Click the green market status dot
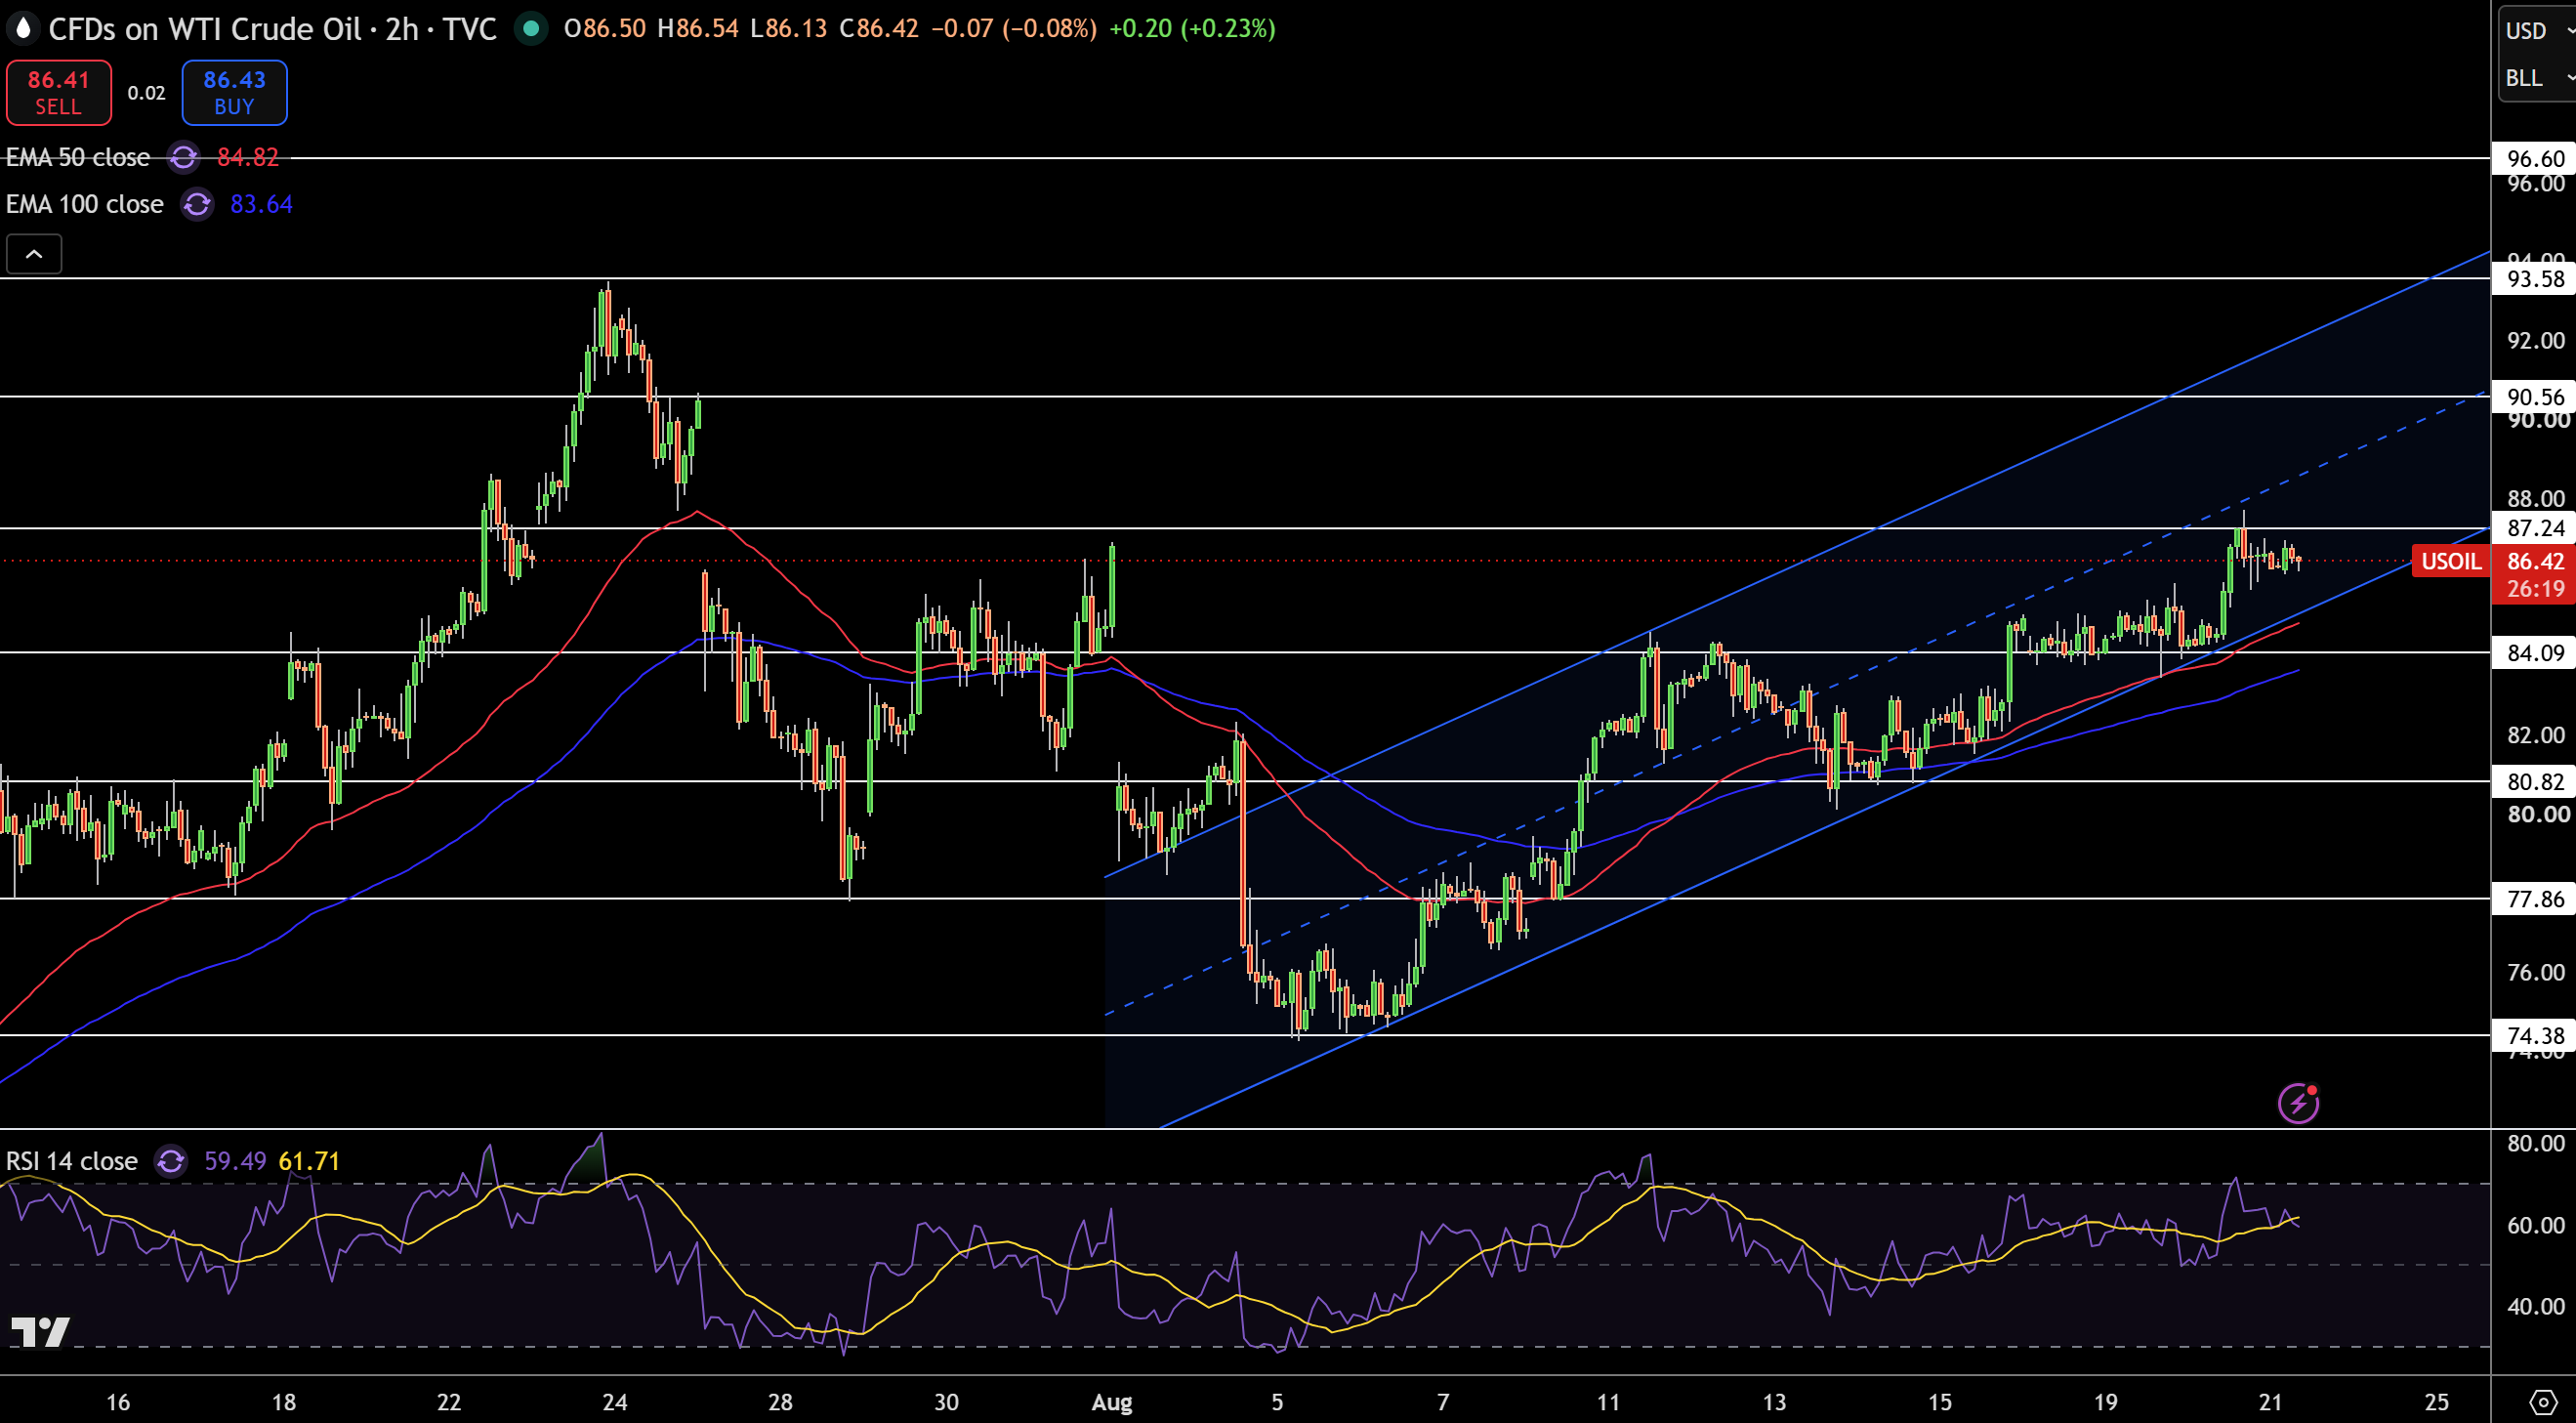This screenshot has height=1423, width=2576. 531,29
